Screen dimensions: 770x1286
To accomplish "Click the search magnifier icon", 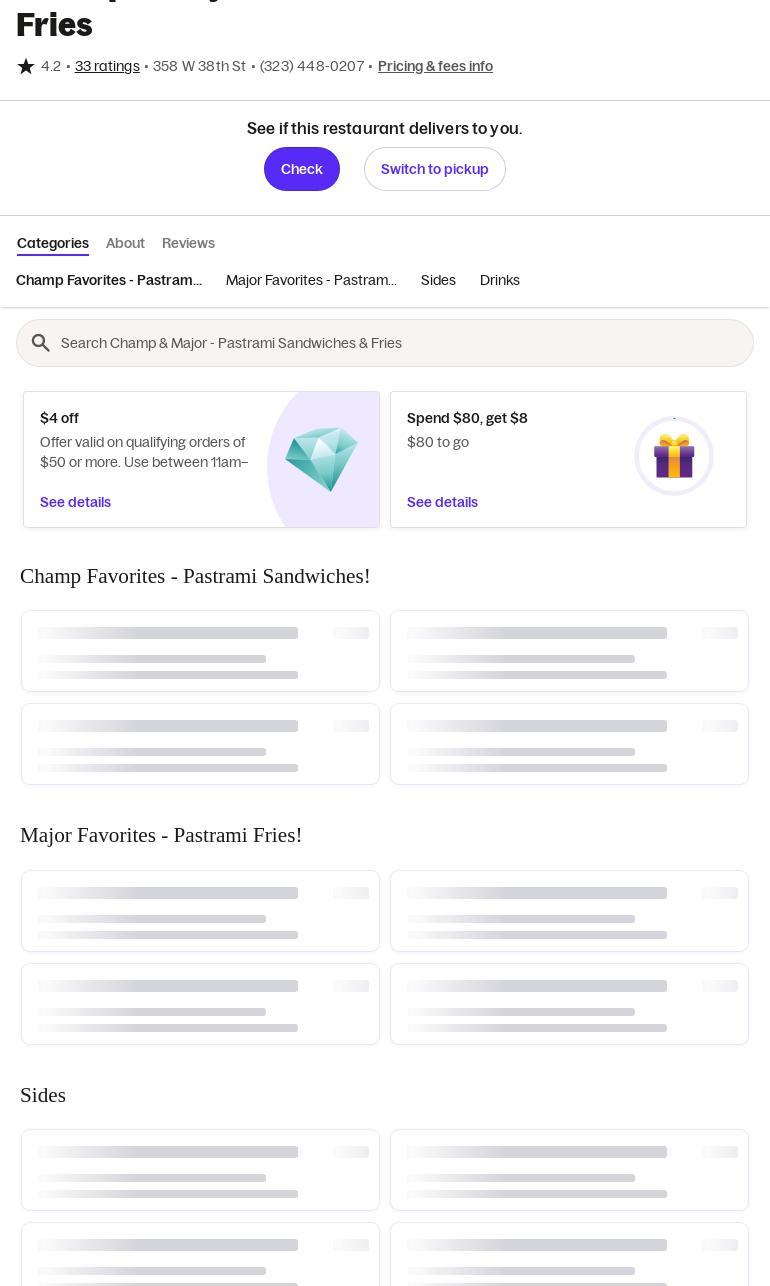I will (41, 343).
